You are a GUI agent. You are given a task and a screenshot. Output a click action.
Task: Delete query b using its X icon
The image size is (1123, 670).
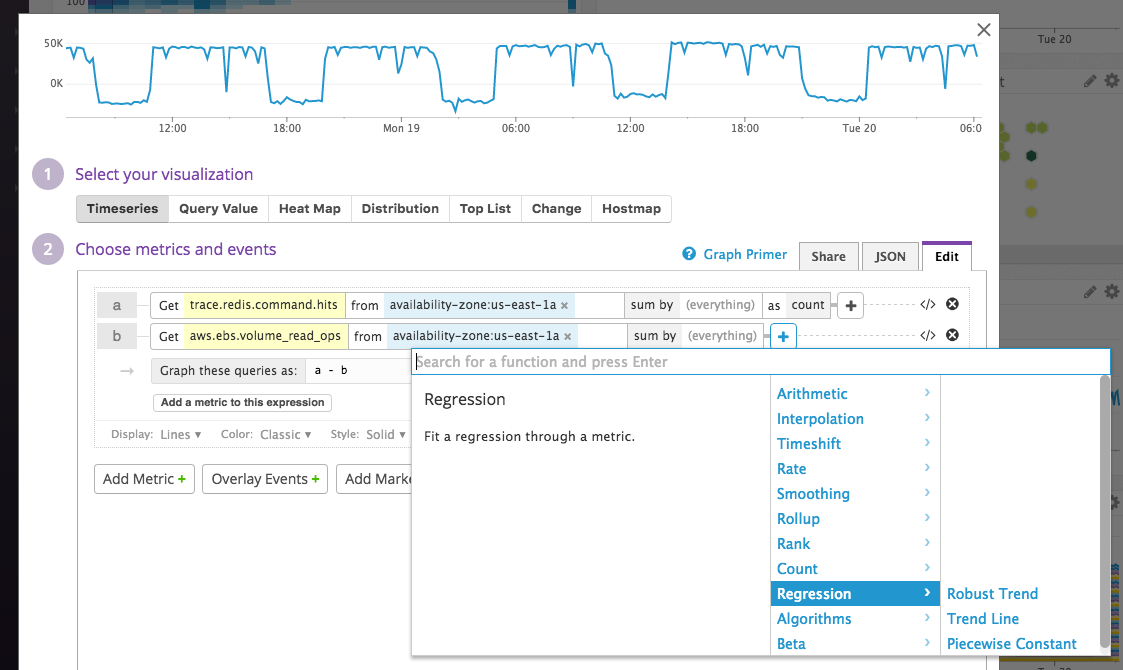coord(952,335)
